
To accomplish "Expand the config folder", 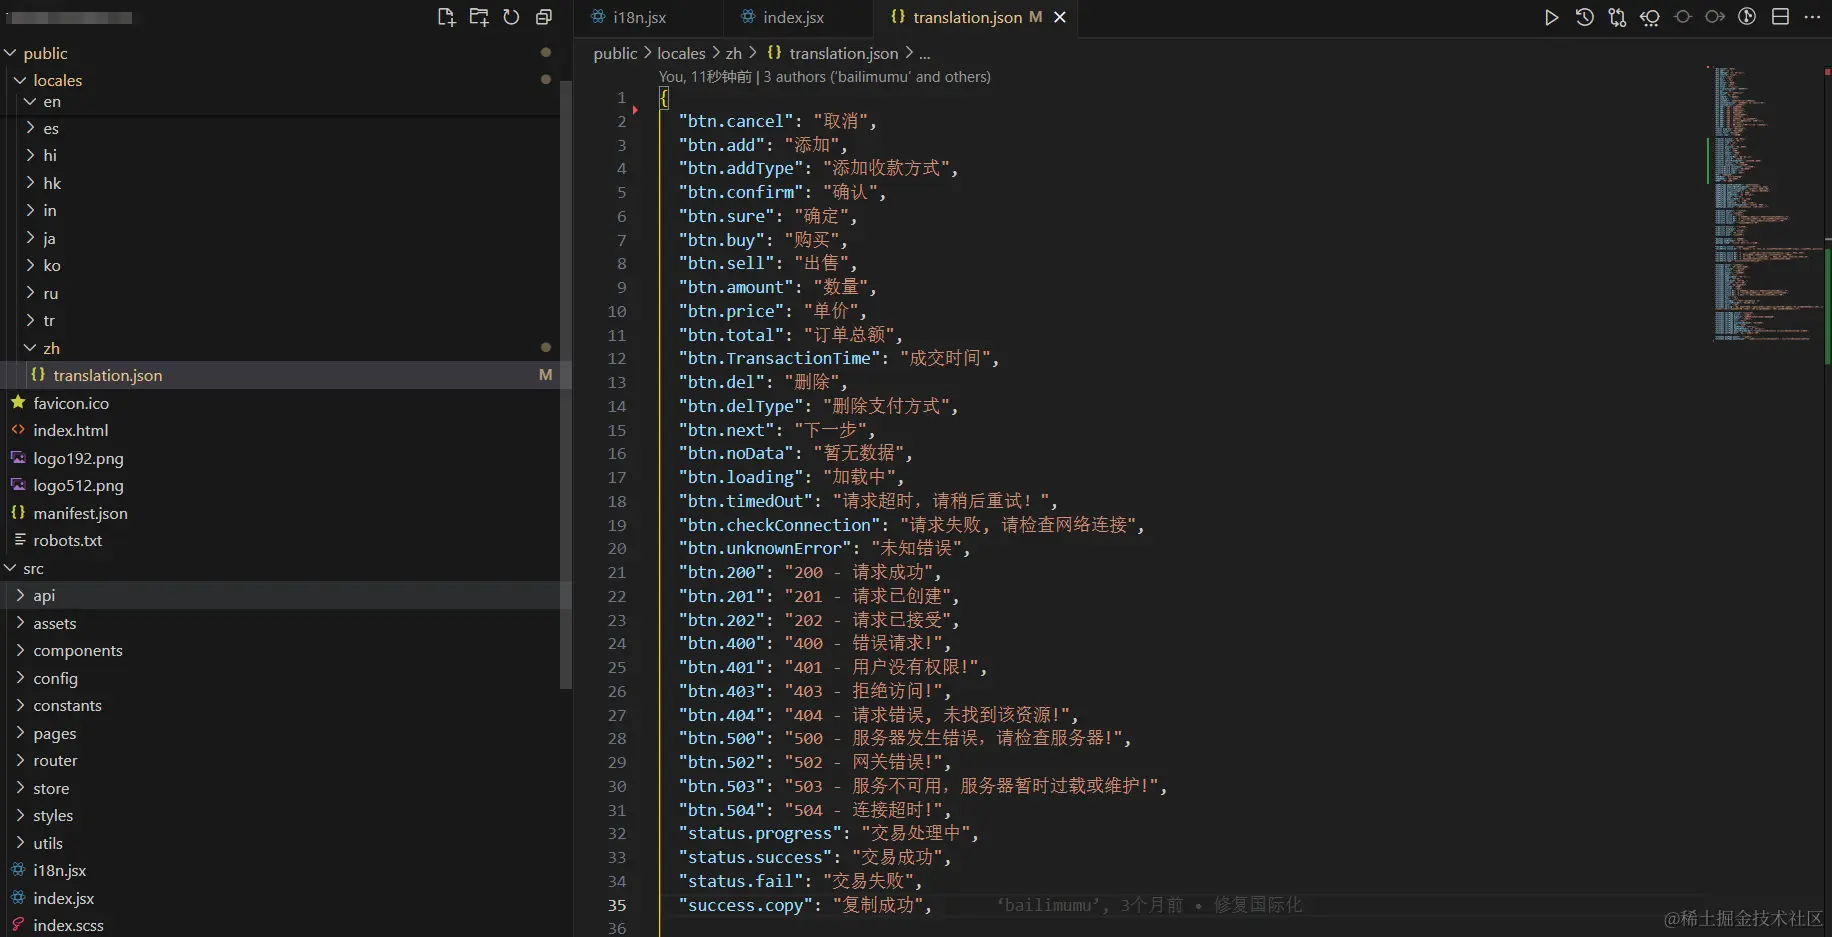I will click(20, 678).
